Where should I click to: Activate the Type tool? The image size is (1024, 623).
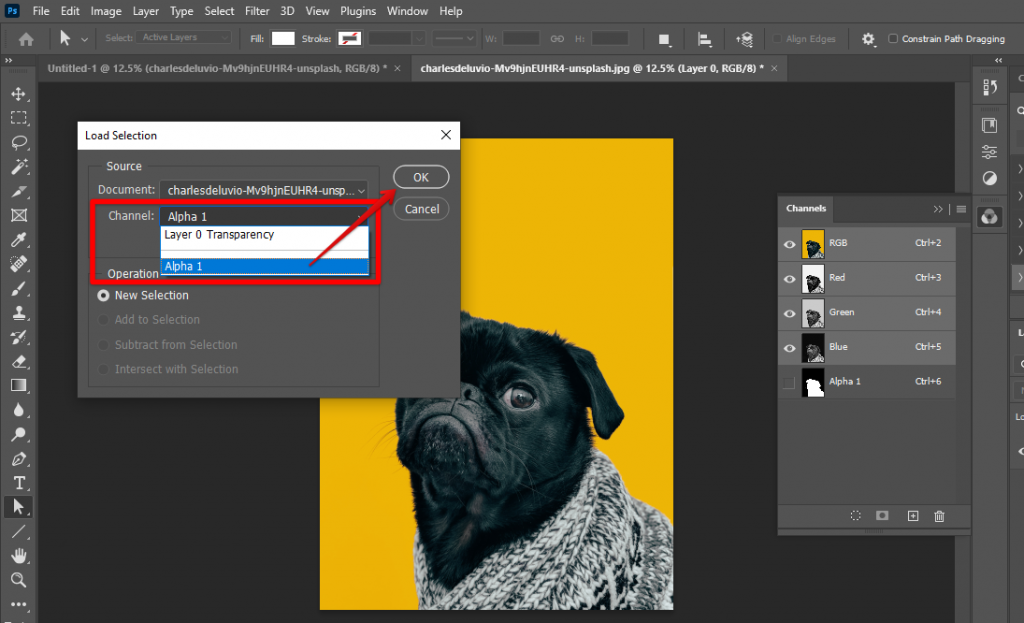coord(18,483)
